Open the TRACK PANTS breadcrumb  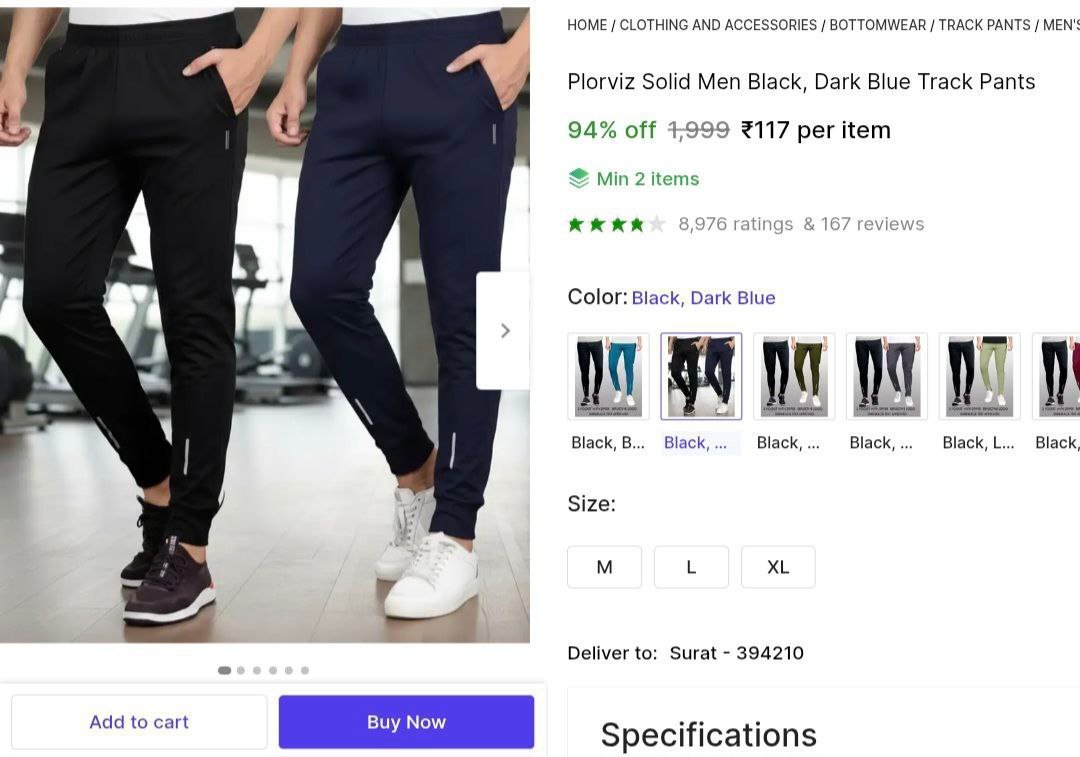coord(985,25)
